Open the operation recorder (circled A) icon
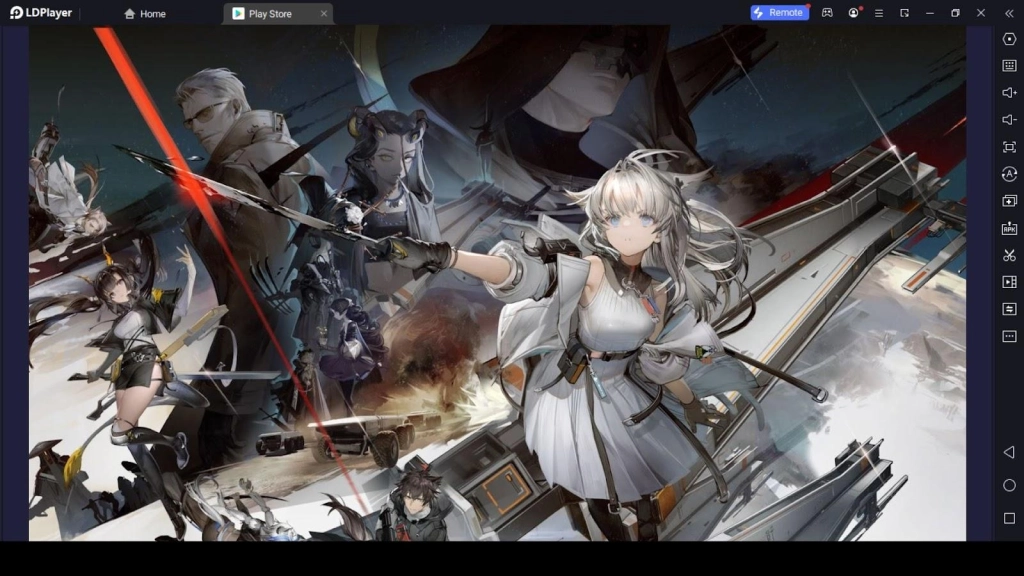The width and height of the screenshot is (1024, 576). click(x=1009, y=174)
